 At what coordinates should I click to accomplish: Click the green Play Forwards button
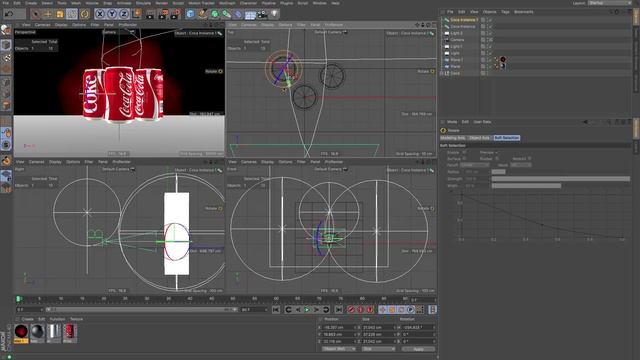click(x=307, y=310)
